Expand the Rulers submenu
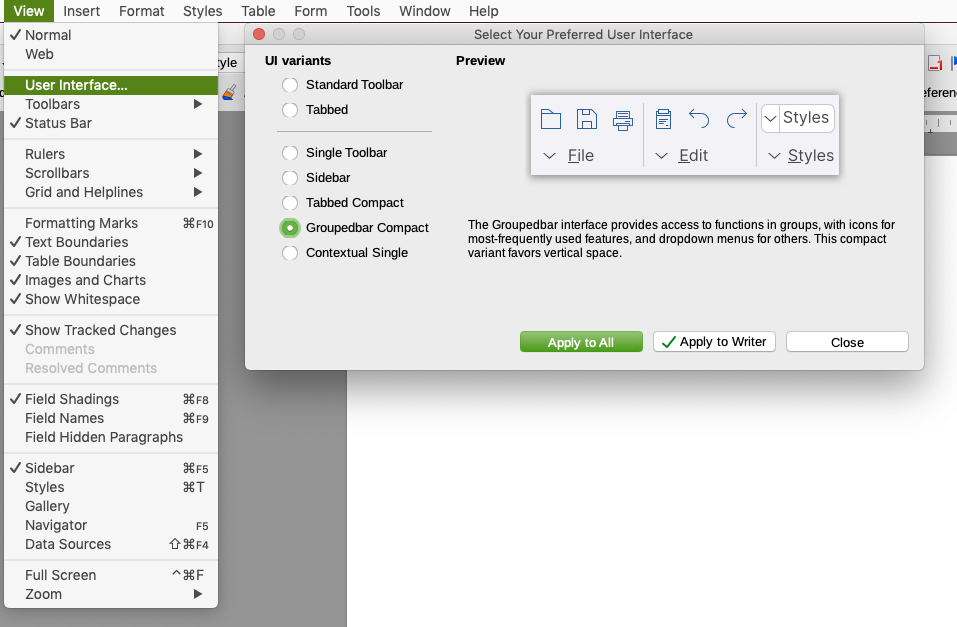Viewport: 957px width, 627px height. [110, 154]
